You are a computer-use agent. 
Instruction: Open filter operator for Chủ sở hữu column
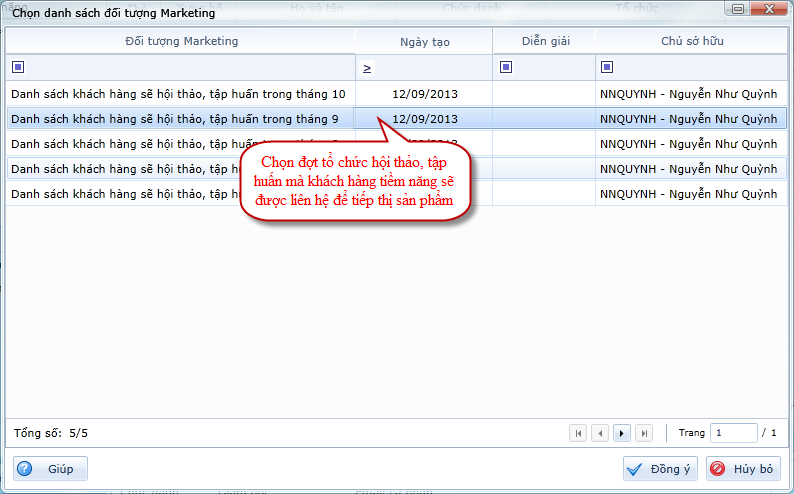608,67
